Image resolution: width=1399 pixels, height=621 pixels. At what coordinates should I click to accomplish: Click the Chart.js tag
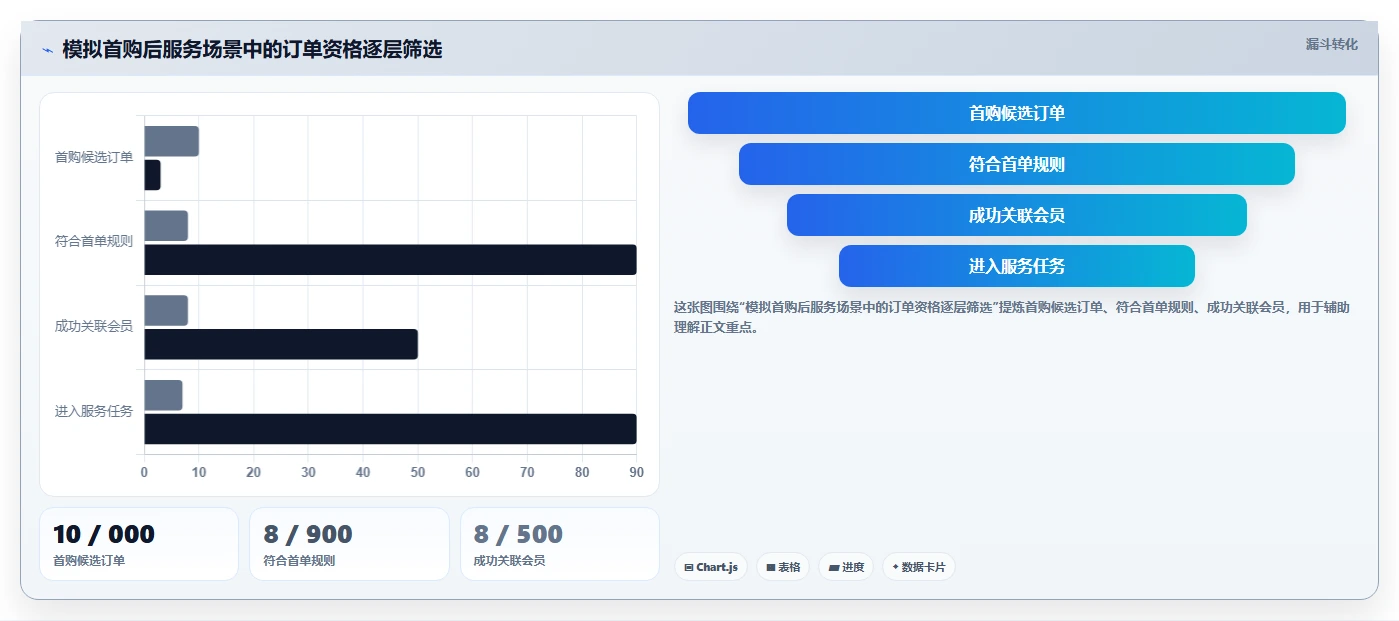[x=710, y=567]
